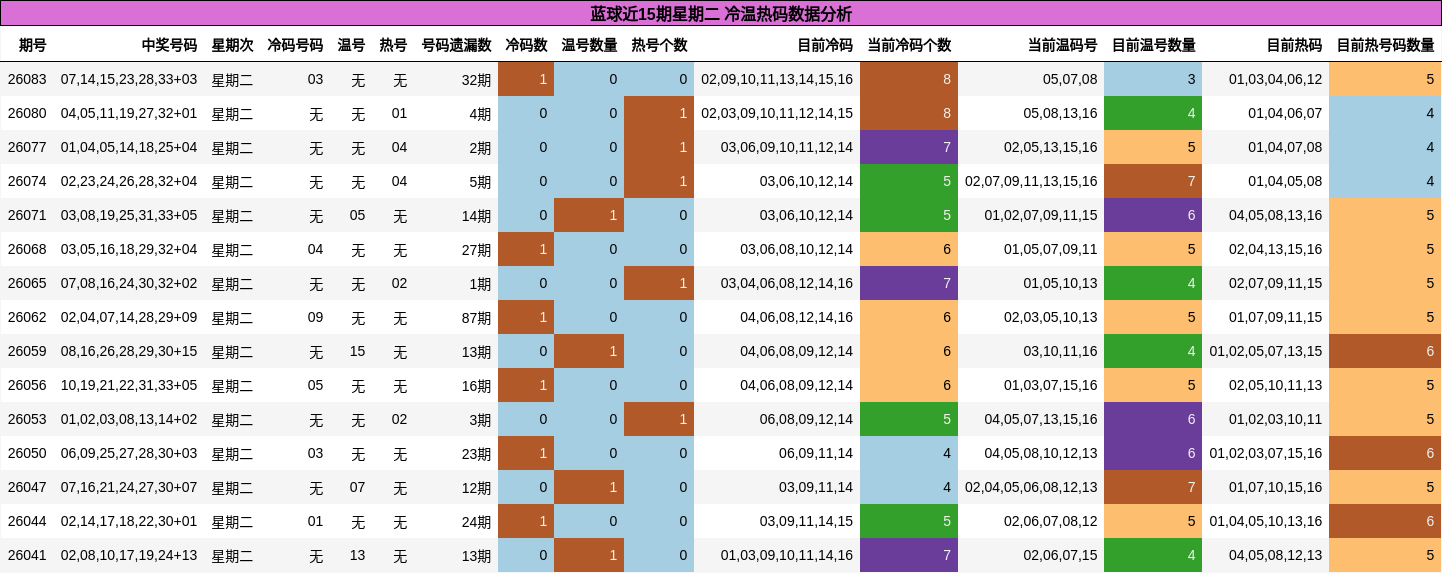Click the 中奖号码 column header
This screenshot has height=573, width=1442.
tap(169, 45)
